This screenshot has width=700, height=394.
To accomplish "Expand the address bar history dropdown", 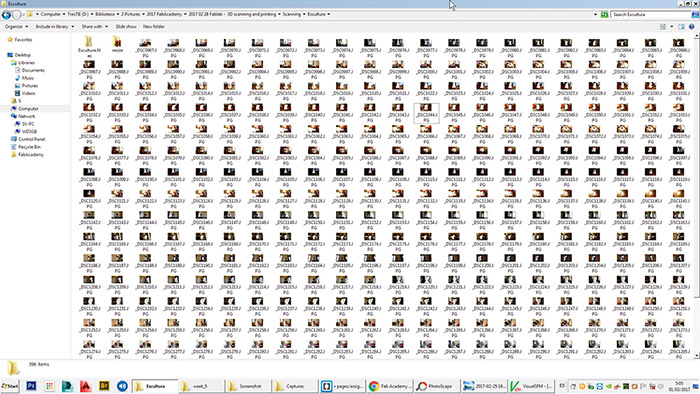I will 595,14.
